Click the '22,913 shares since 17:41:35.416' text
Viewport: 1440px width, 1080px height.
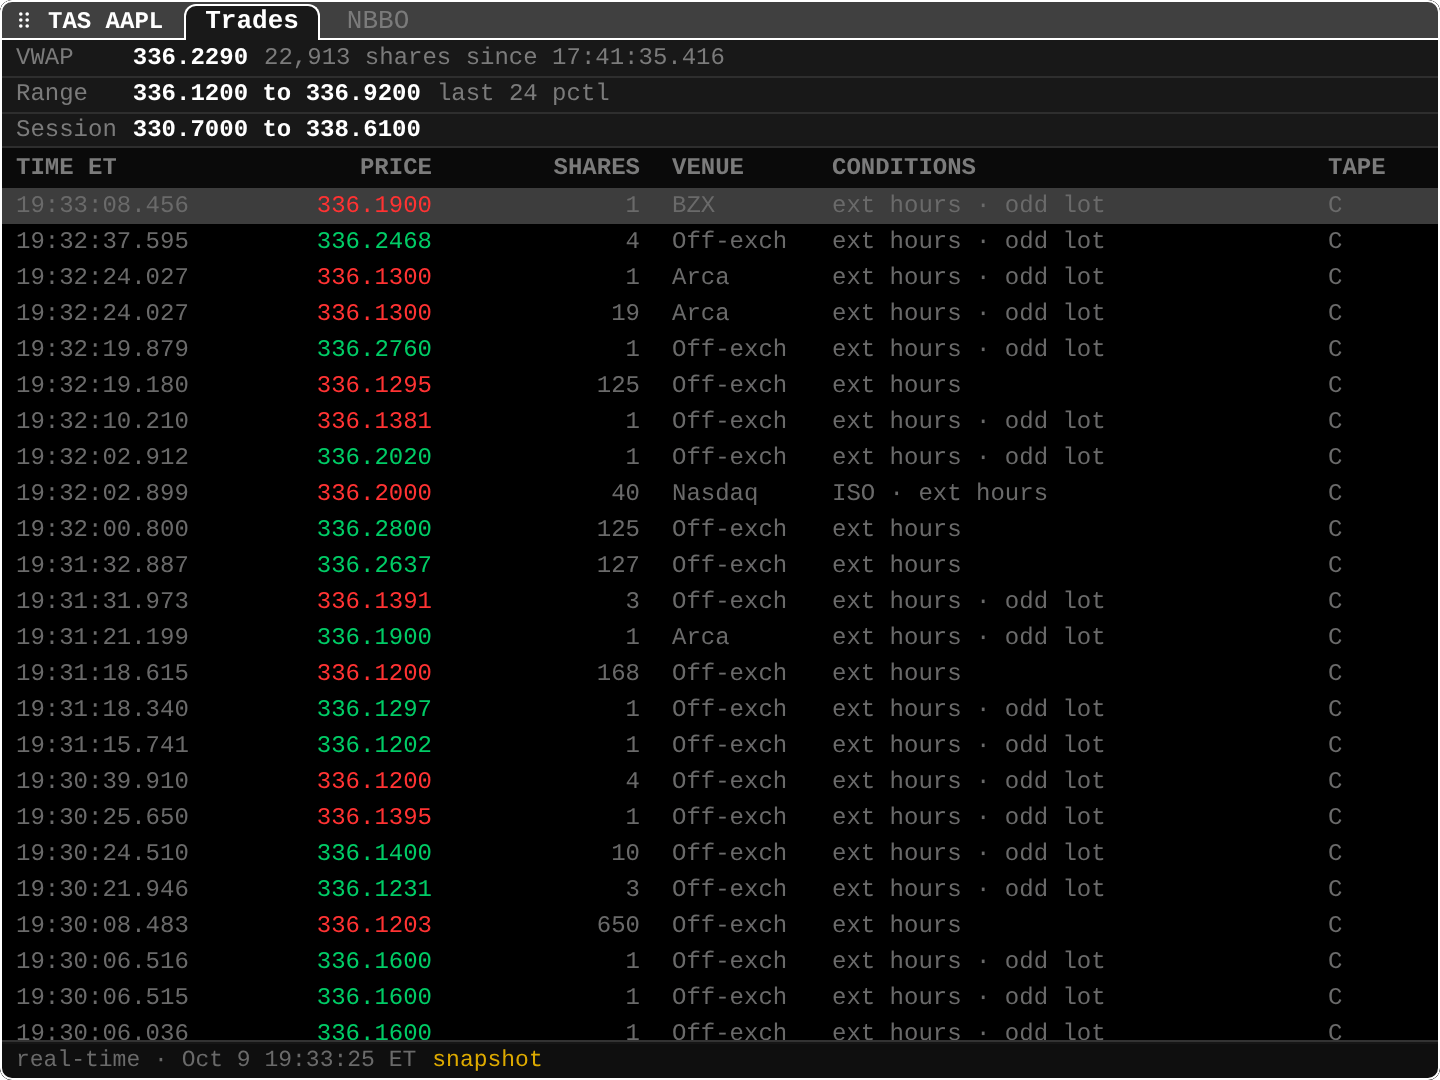494,57
